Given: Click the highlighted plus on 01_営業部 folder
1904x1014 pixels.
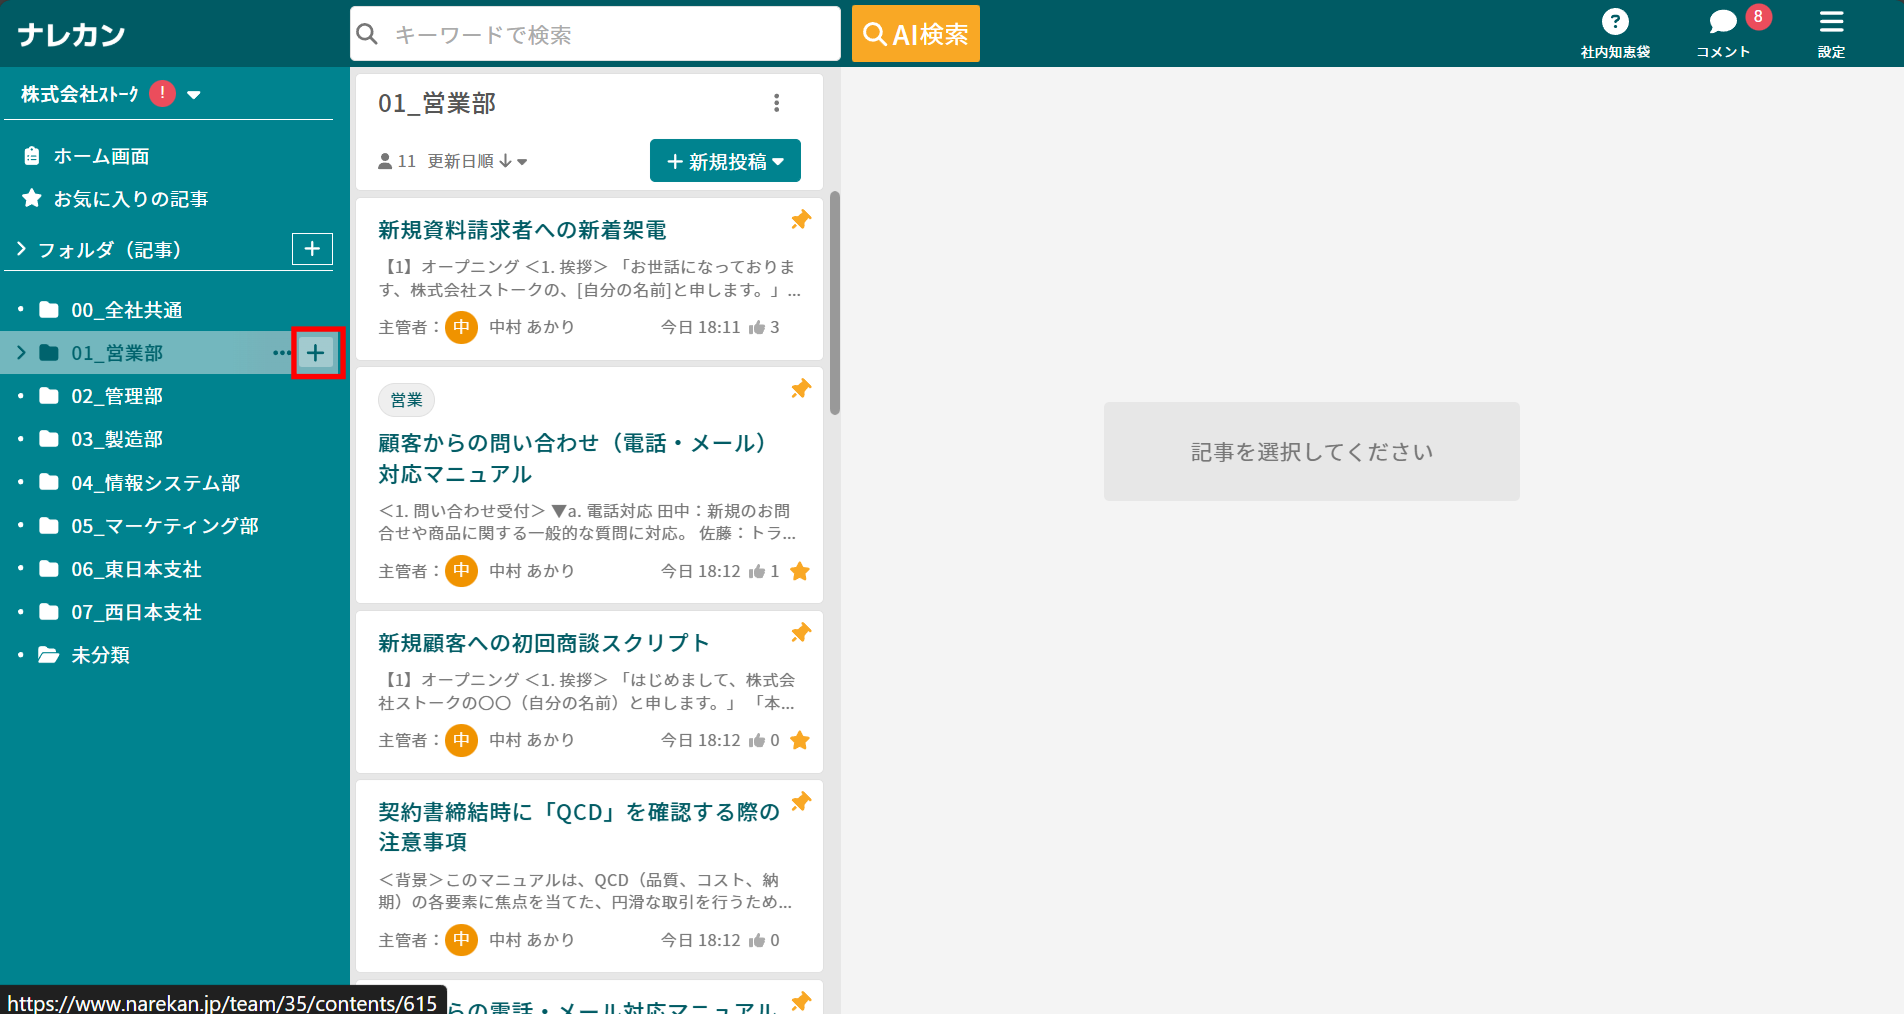Looking at the screenshot, I should tap(317, 352).
